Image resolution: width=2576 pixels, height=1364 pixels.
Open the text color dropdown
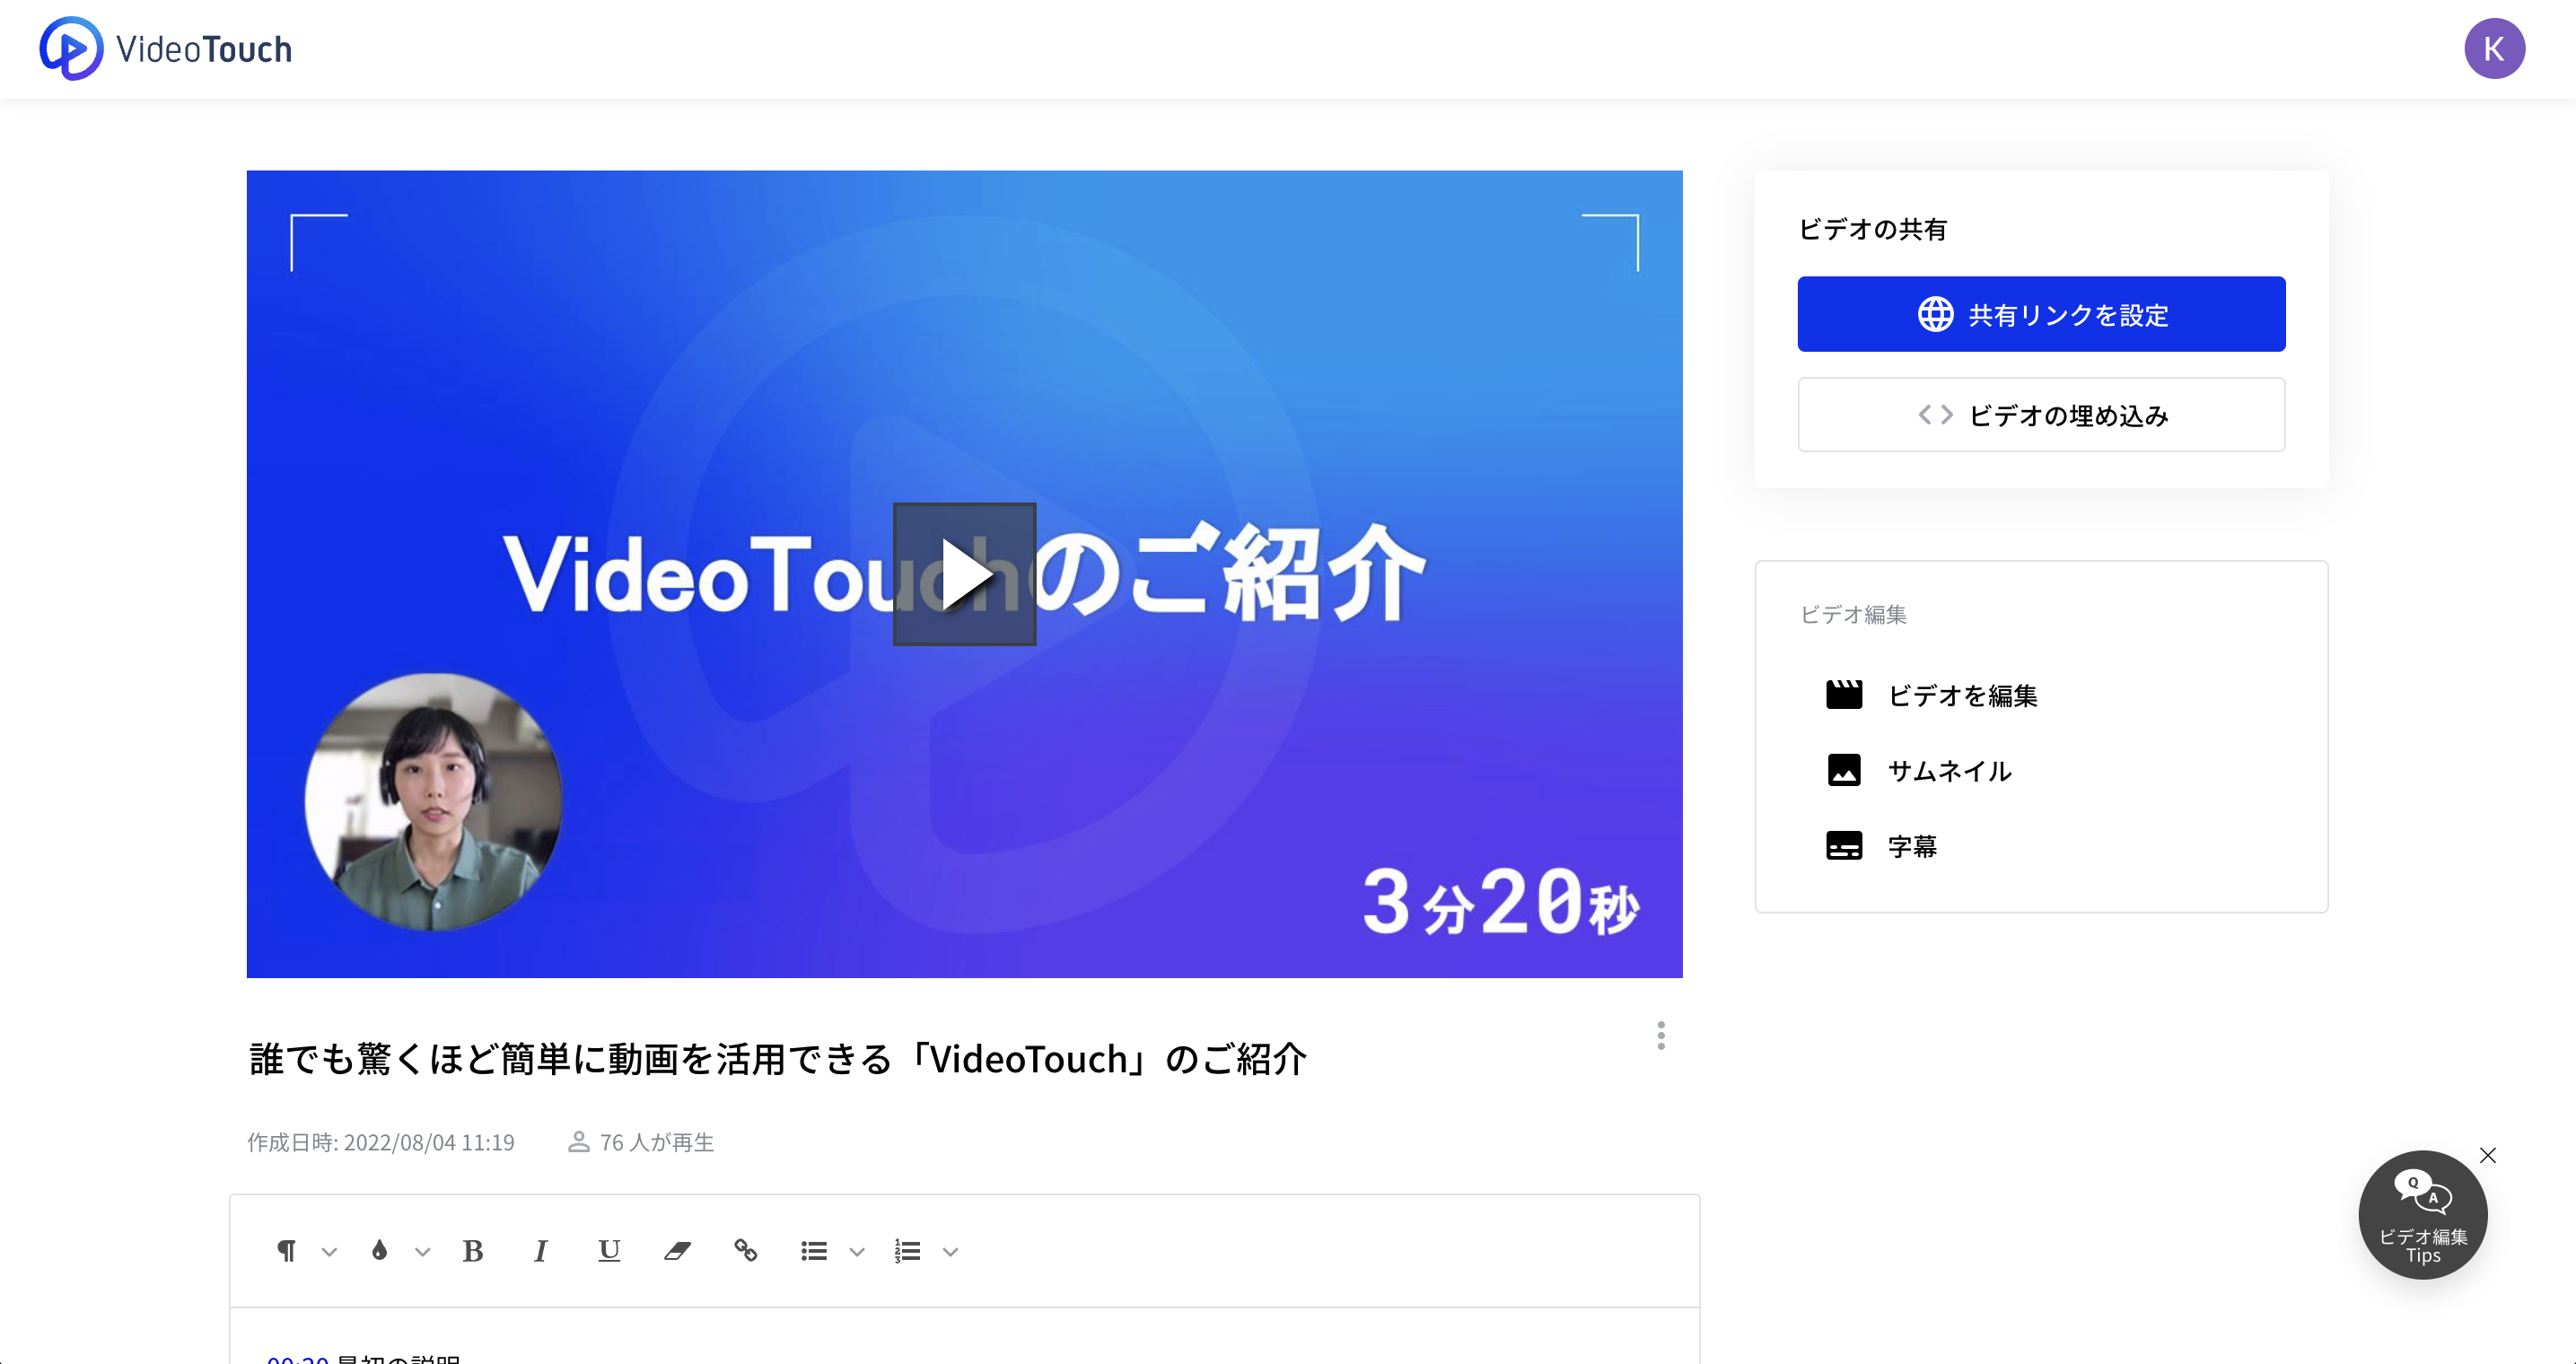pyautogui.click(x=421, y=1251)
